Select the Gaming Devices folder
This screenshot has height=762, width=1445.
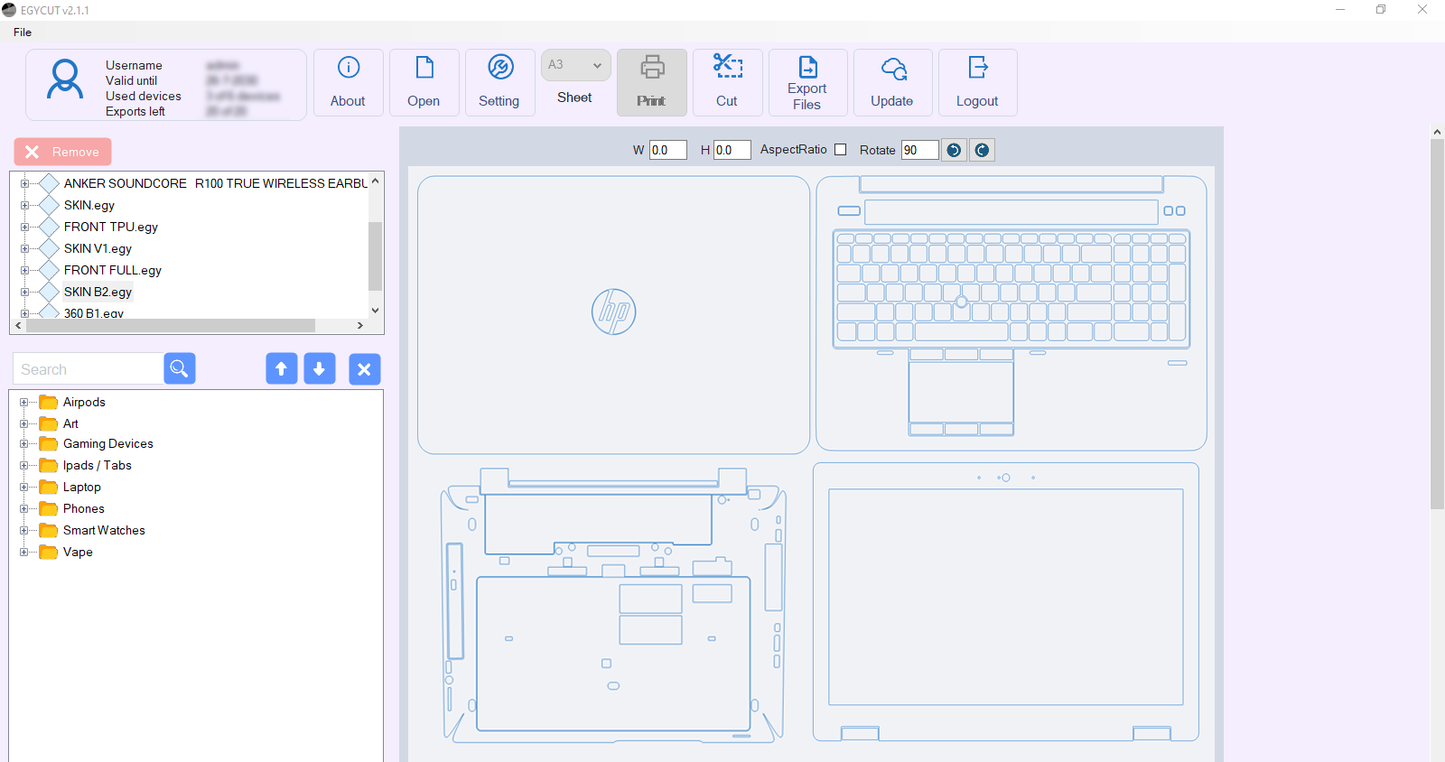[x=108, y=444]
